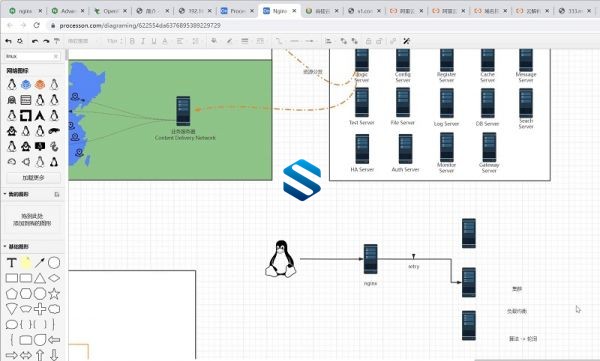Reload the page with browser refresh button
The height and width of the screenshot is (361, 600).
[x=36, y=25]
